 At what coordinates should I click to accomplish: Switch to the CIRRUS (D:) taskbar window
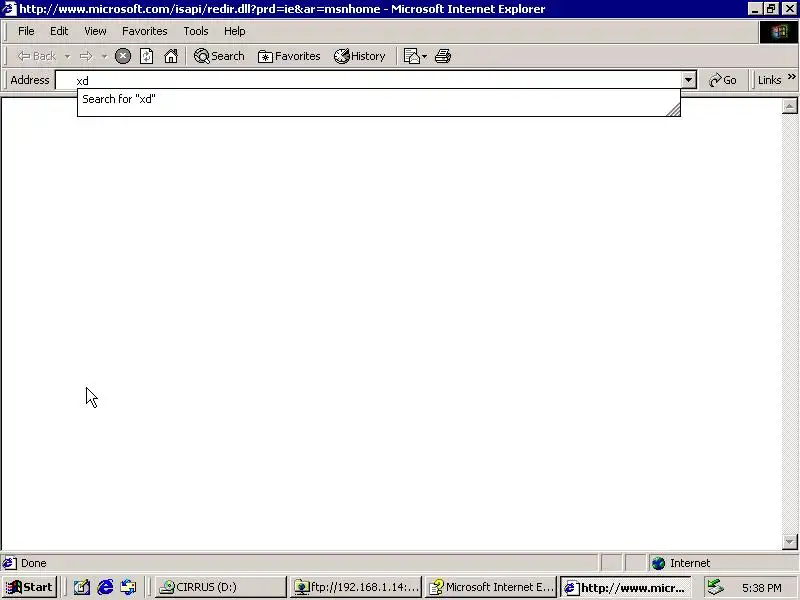(220, 587)
